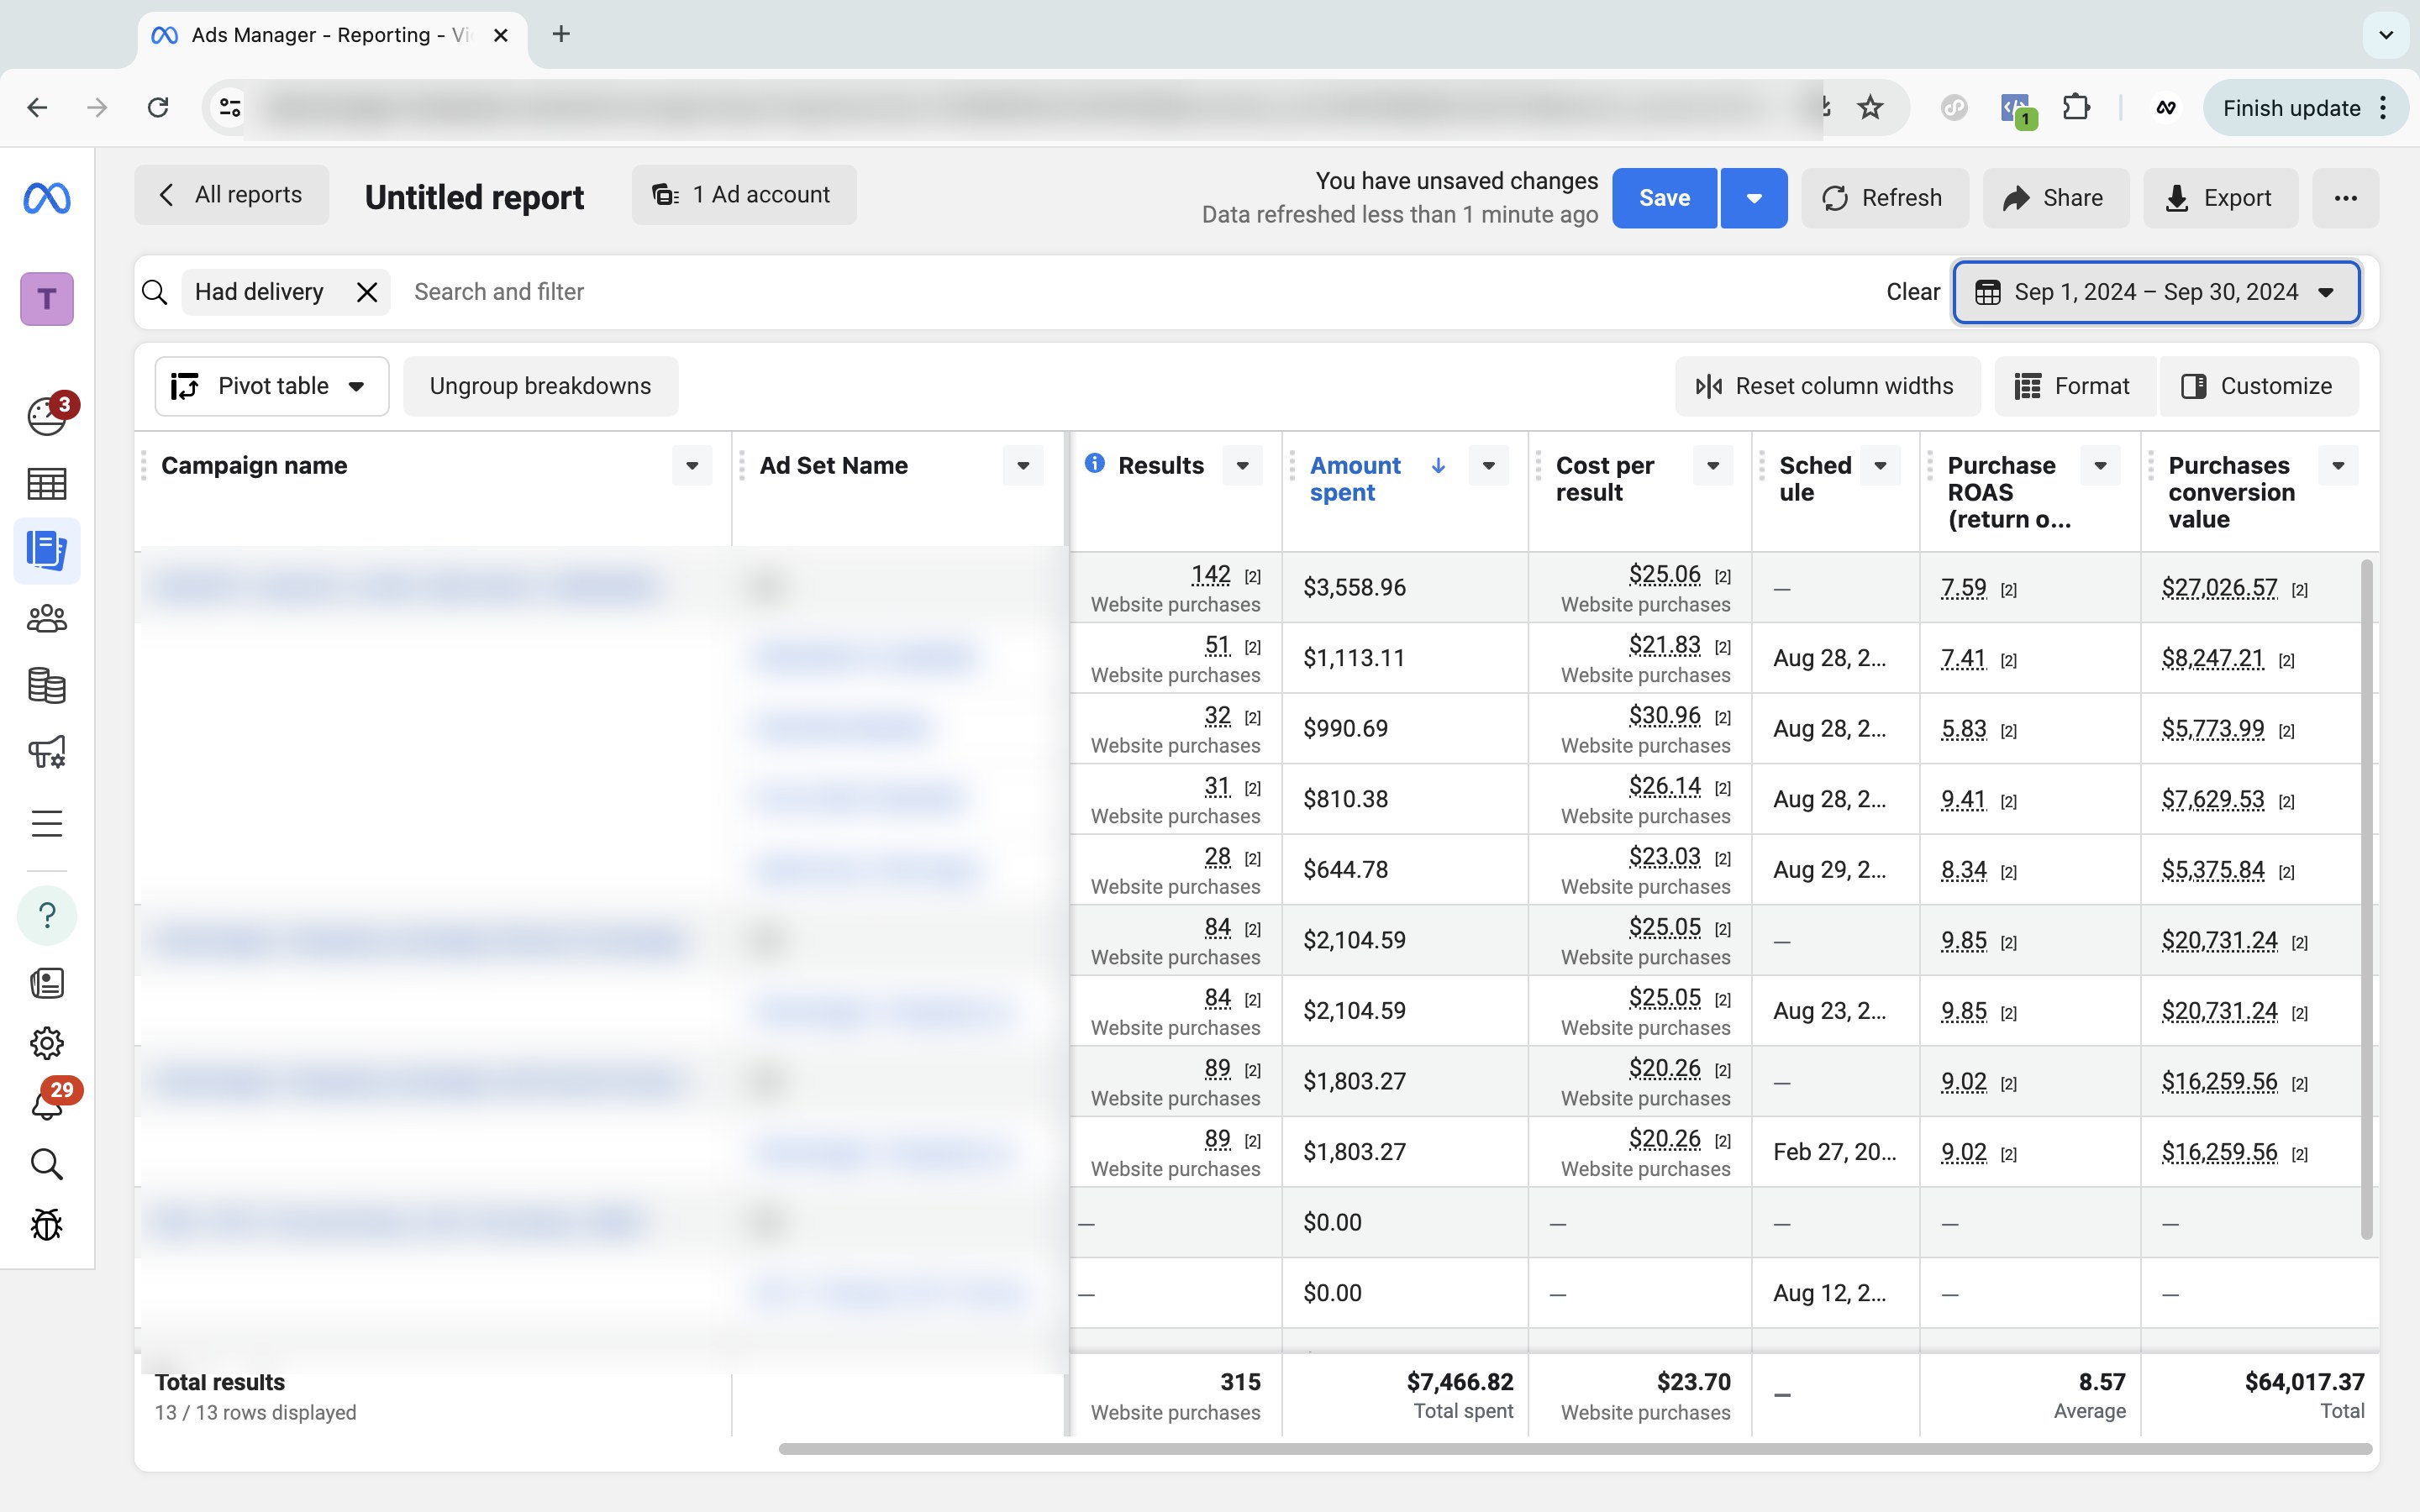Sort by the Amount spent header

click(x=1355, y=479)
